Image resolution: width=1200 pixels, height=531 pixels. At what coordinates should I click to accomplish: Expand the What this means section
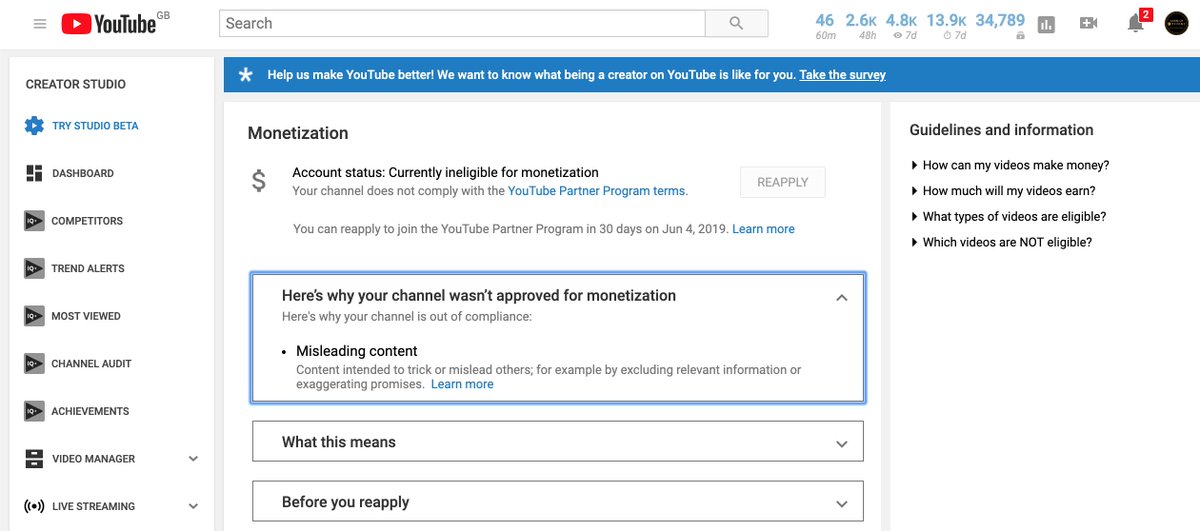pos(842,443)
